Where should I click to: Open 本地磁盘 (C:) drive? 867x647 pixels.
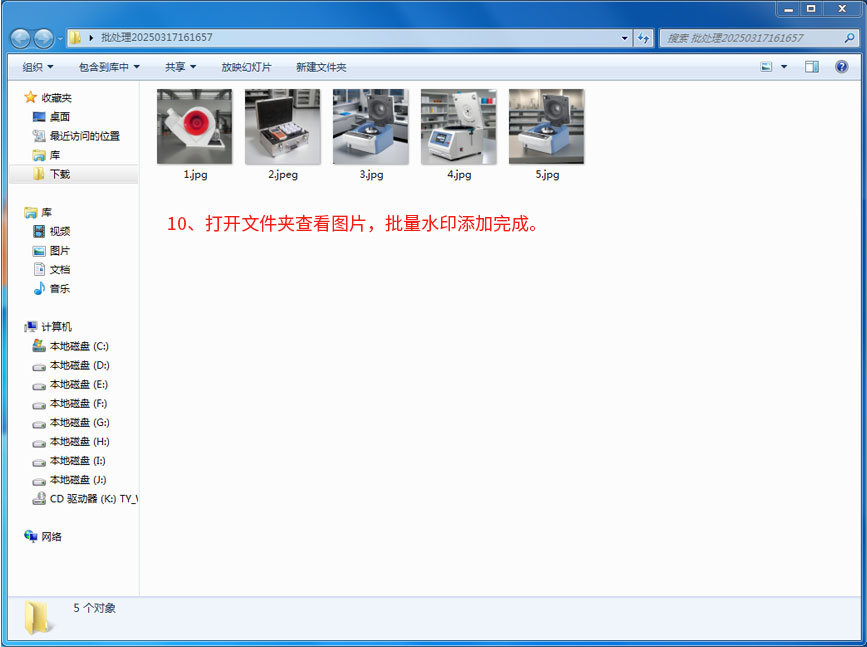79,346
